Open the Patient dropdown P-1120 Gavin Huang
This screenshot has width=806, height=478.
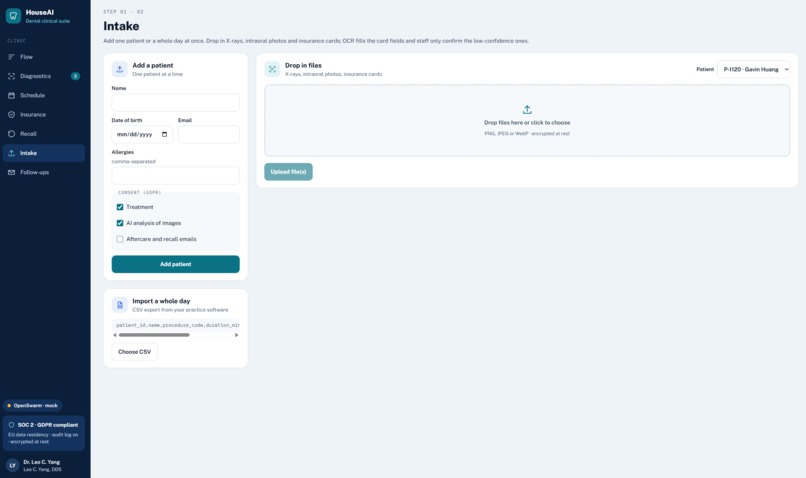pyautogui.click(x=754, y=69)
